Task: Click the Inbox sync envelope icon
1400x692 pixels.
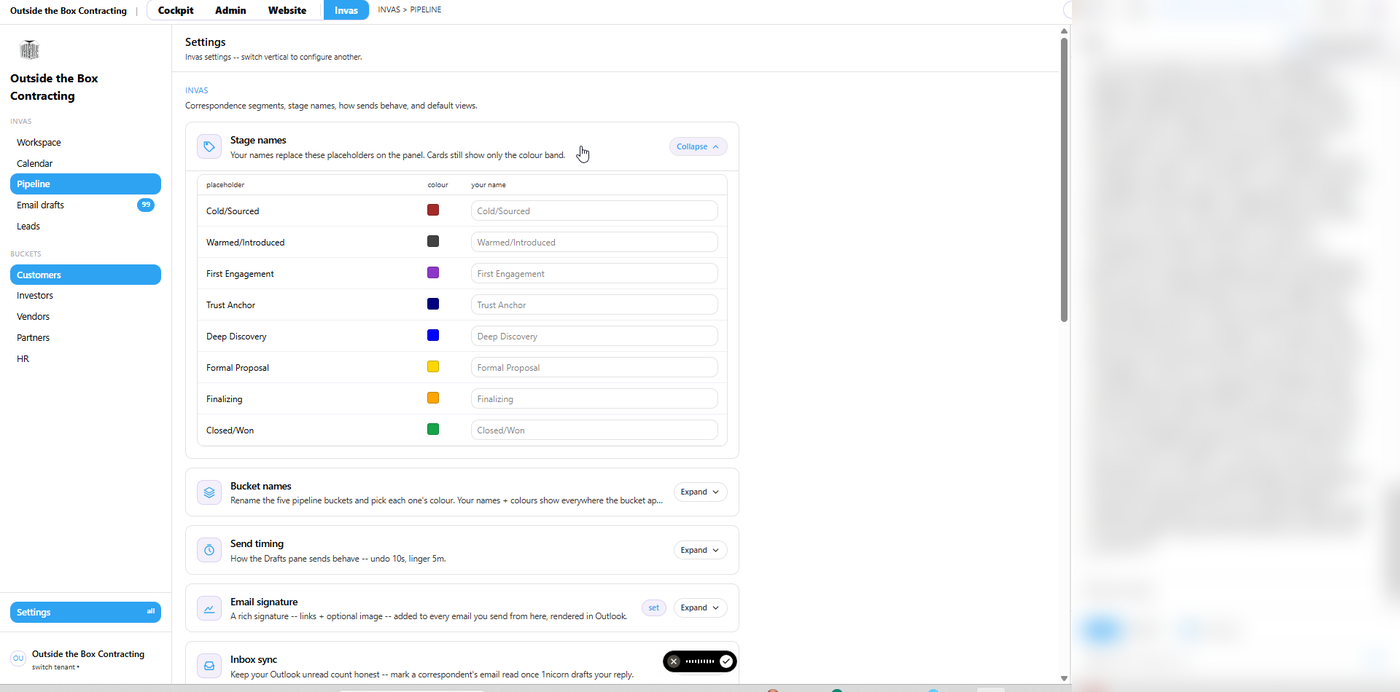Action: pos(209,665)
